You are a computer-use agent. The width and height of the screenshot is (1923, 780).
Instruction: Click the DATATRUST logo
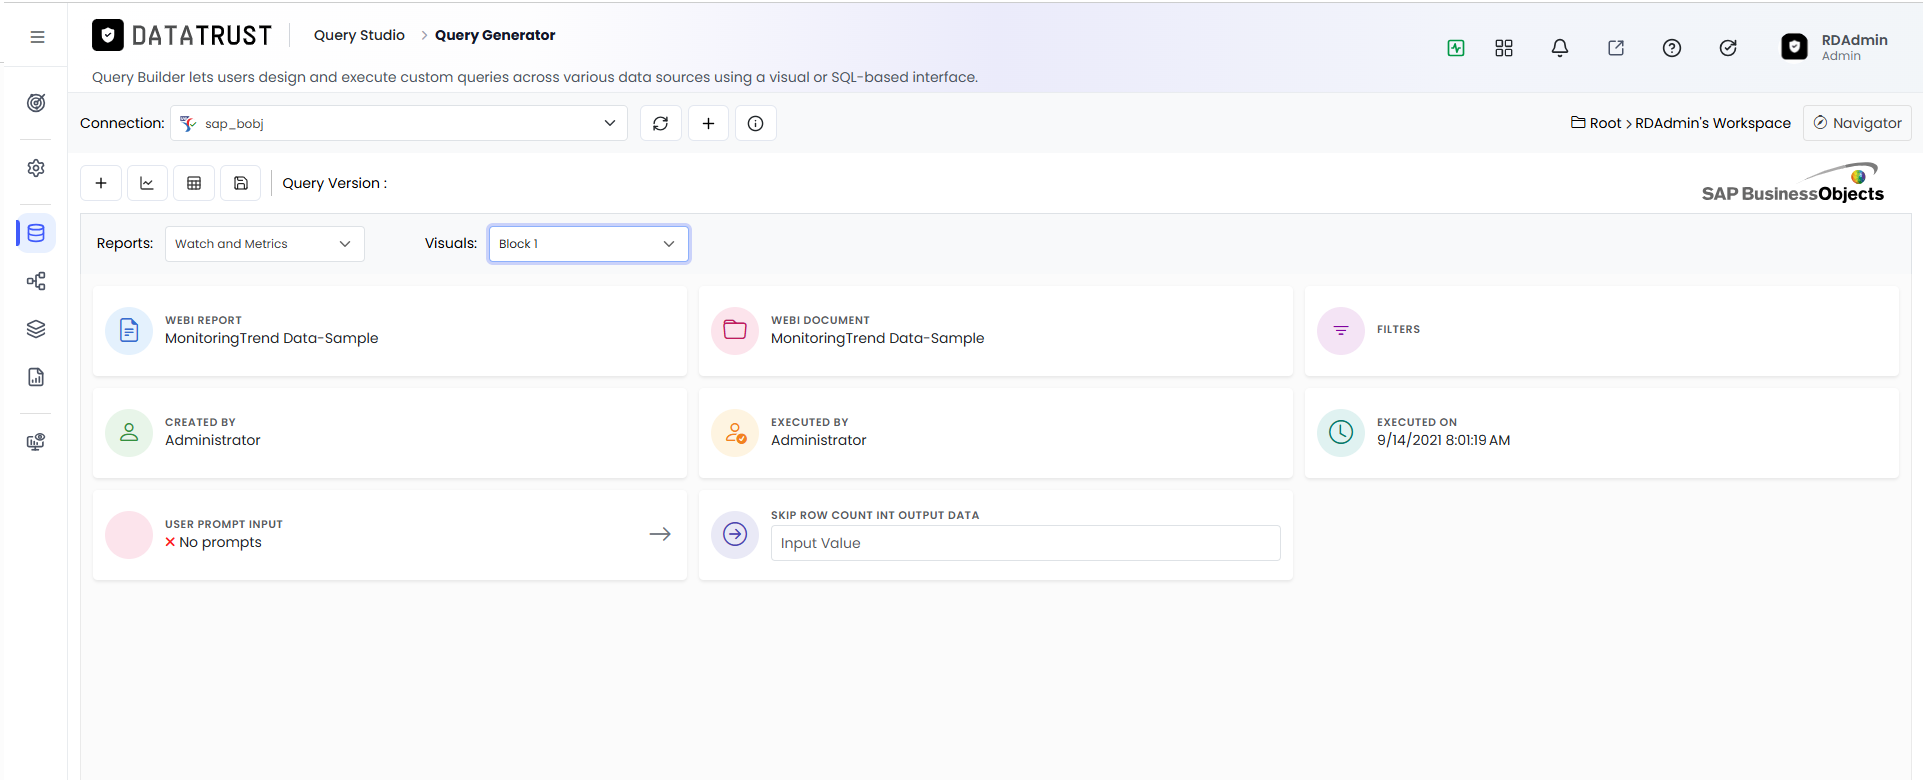(182, 36)
